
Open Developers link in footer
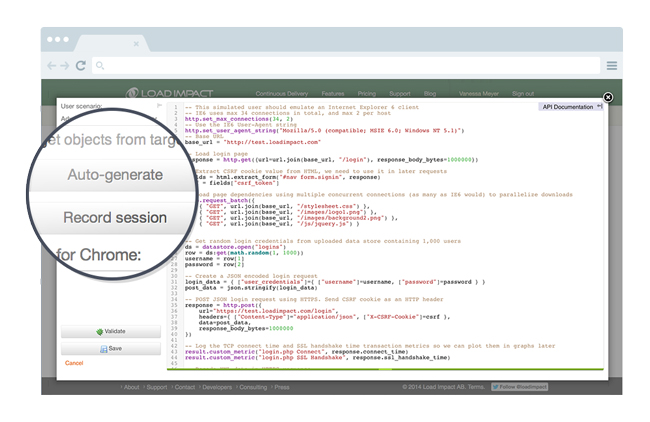pos(217,387)
